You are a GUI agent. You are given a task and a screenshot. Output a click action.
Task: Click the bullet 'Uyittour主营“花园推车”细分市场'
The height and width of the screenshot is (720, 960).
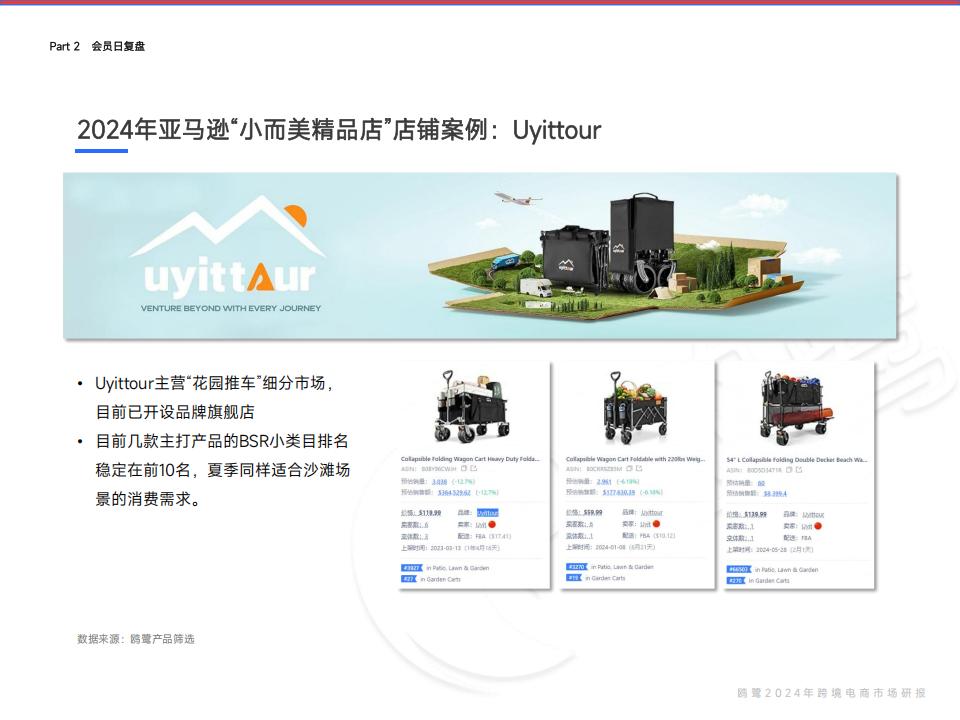[214, 383]
